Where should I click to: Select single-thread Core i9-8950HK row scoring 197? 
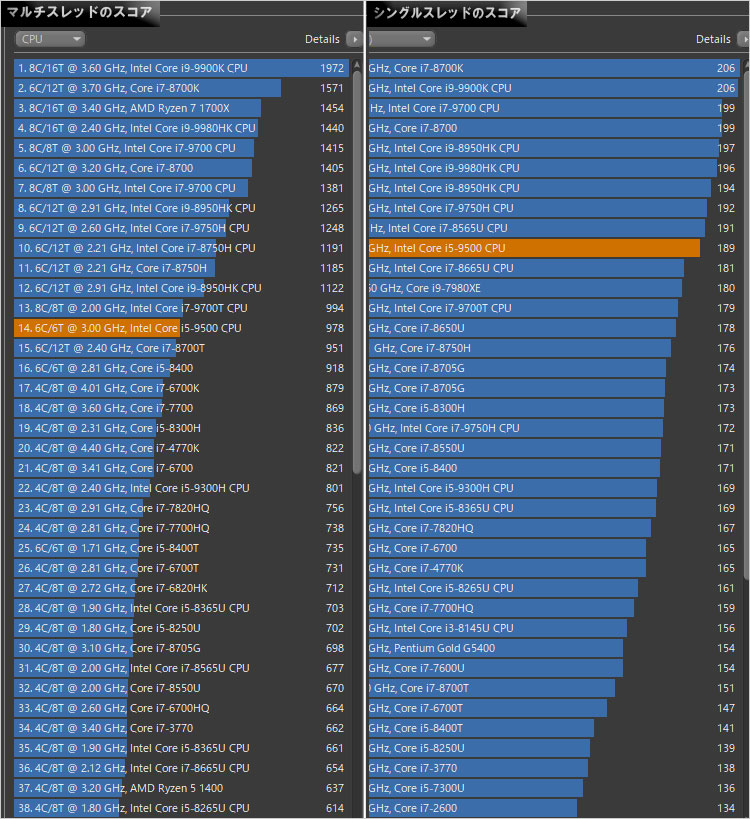point(554,148)
